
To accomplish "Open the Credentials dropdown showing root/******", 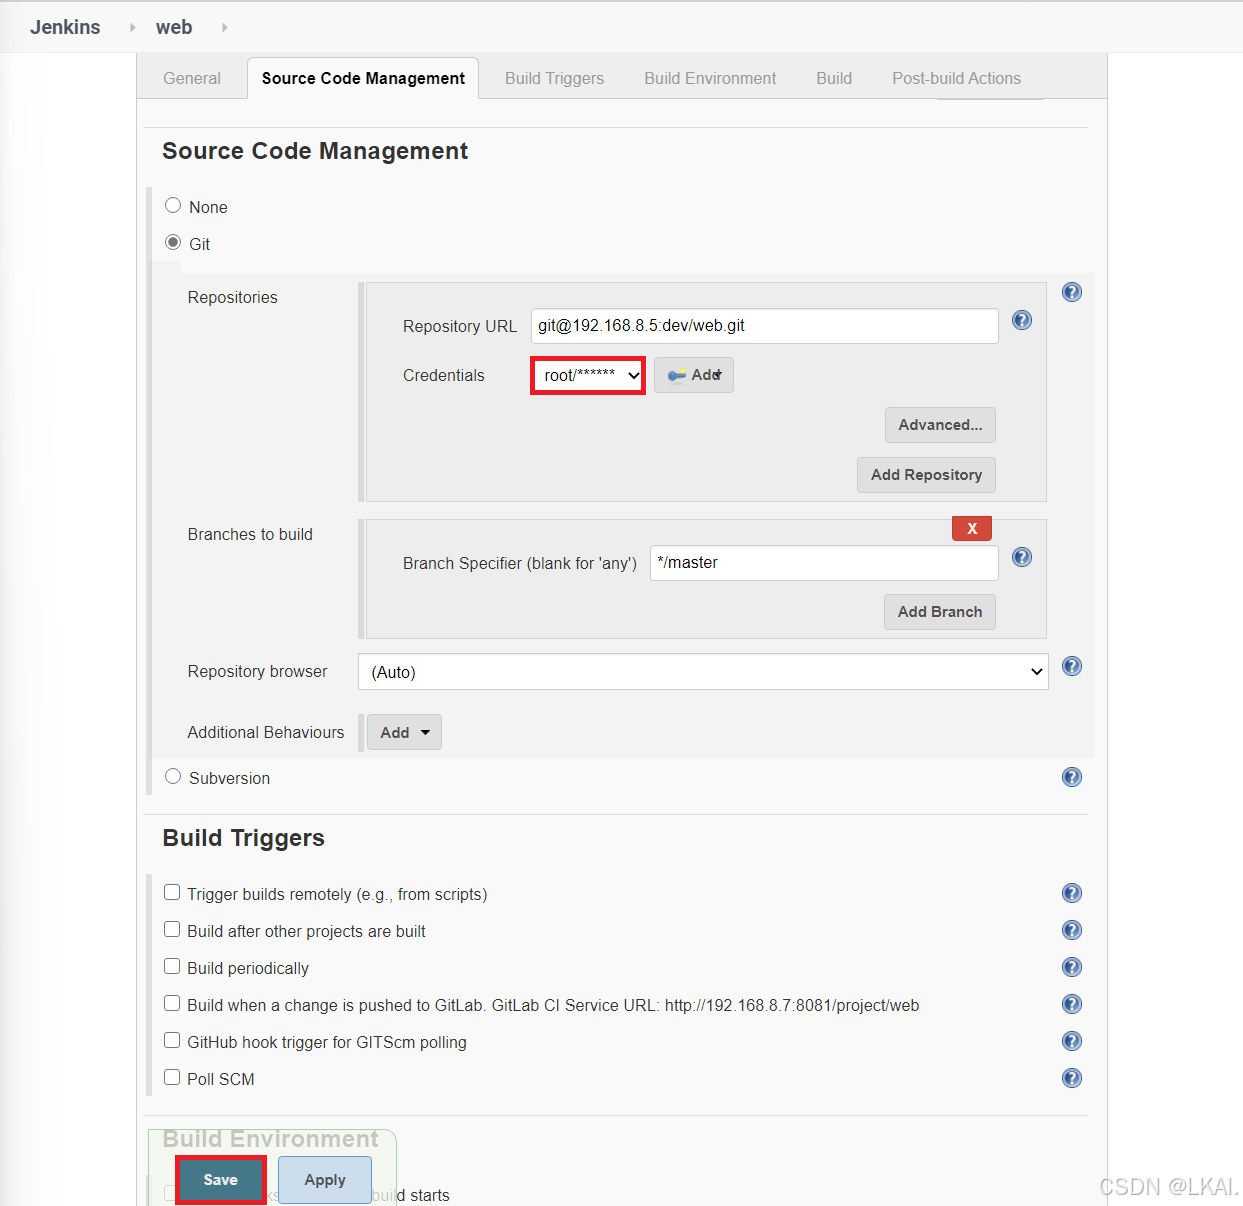I will 587,375.
